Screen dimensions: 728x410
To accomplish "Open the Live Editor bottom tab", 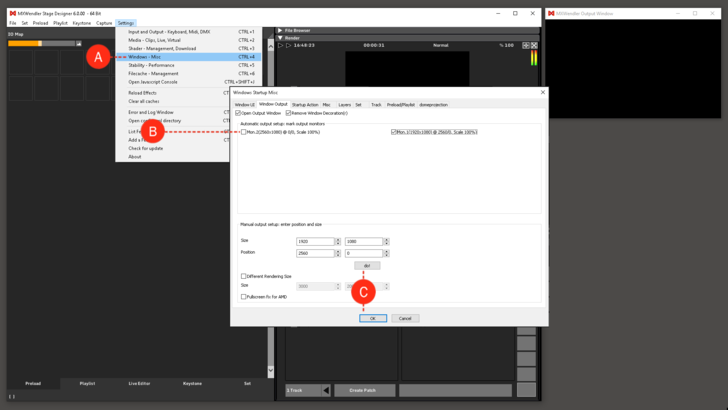I will pos(139,384).
